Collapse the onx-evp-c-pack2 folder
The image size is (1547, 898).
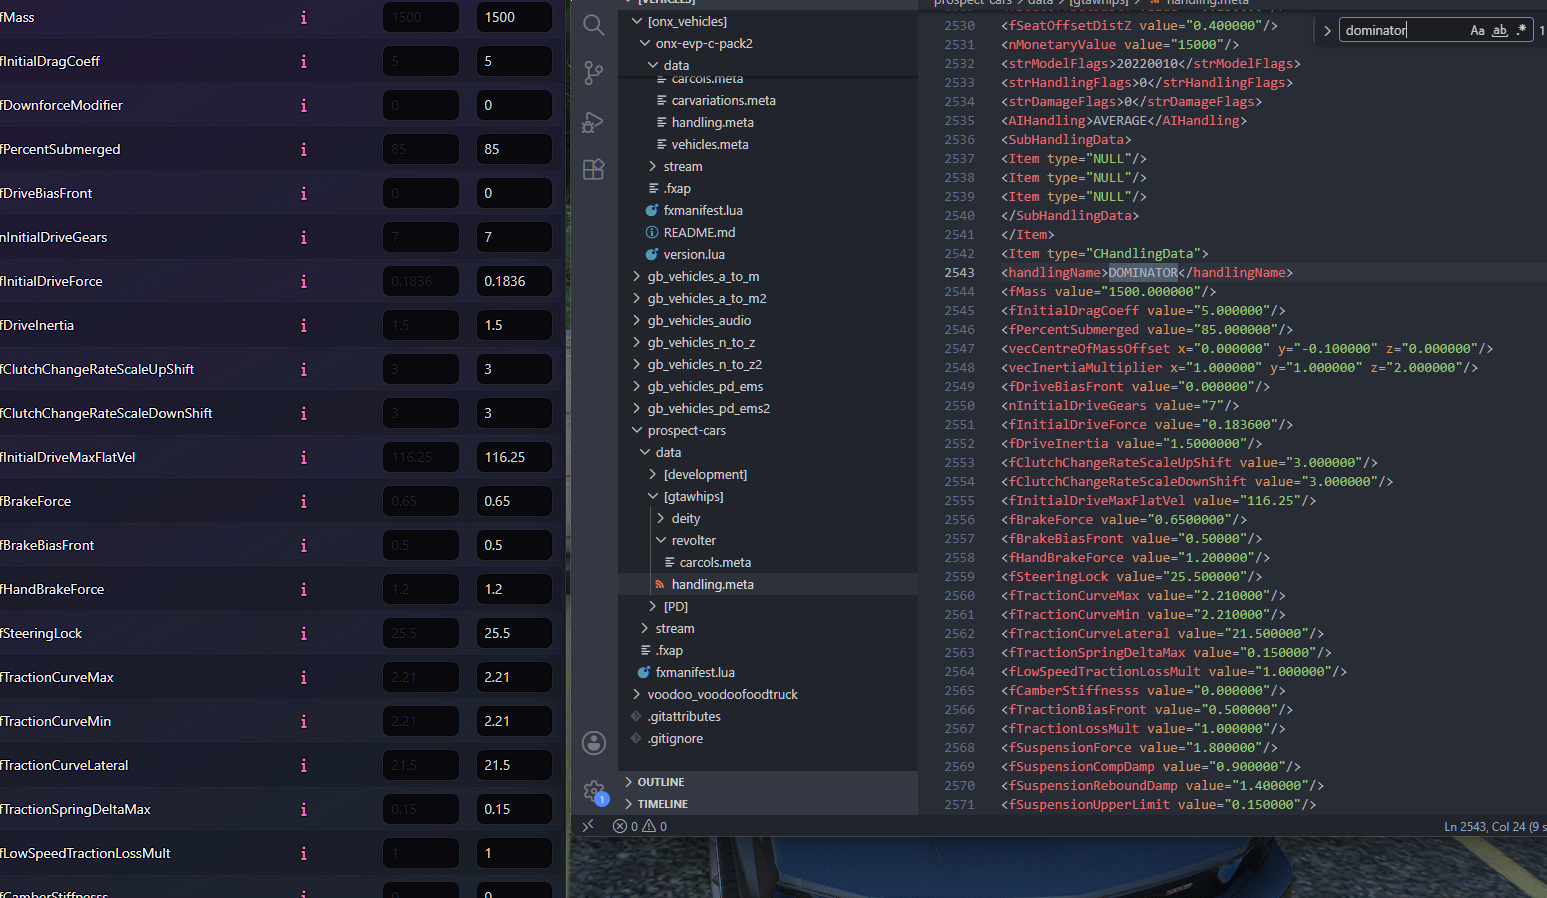[x=645, y=43]
